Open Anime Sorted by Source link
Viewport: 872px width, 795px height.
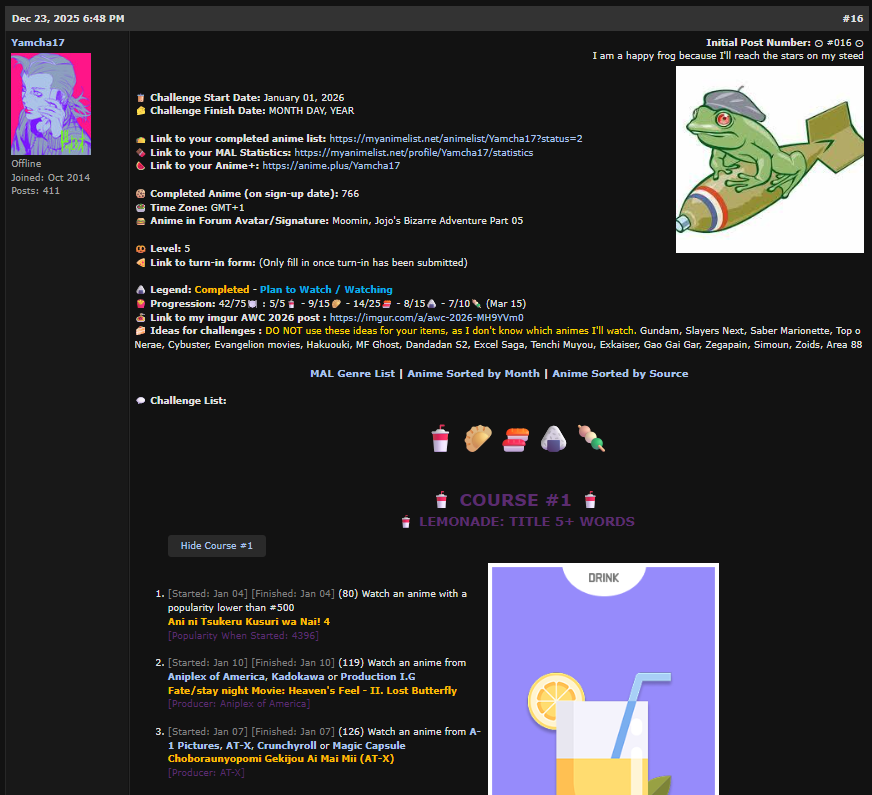pos(620,374)
